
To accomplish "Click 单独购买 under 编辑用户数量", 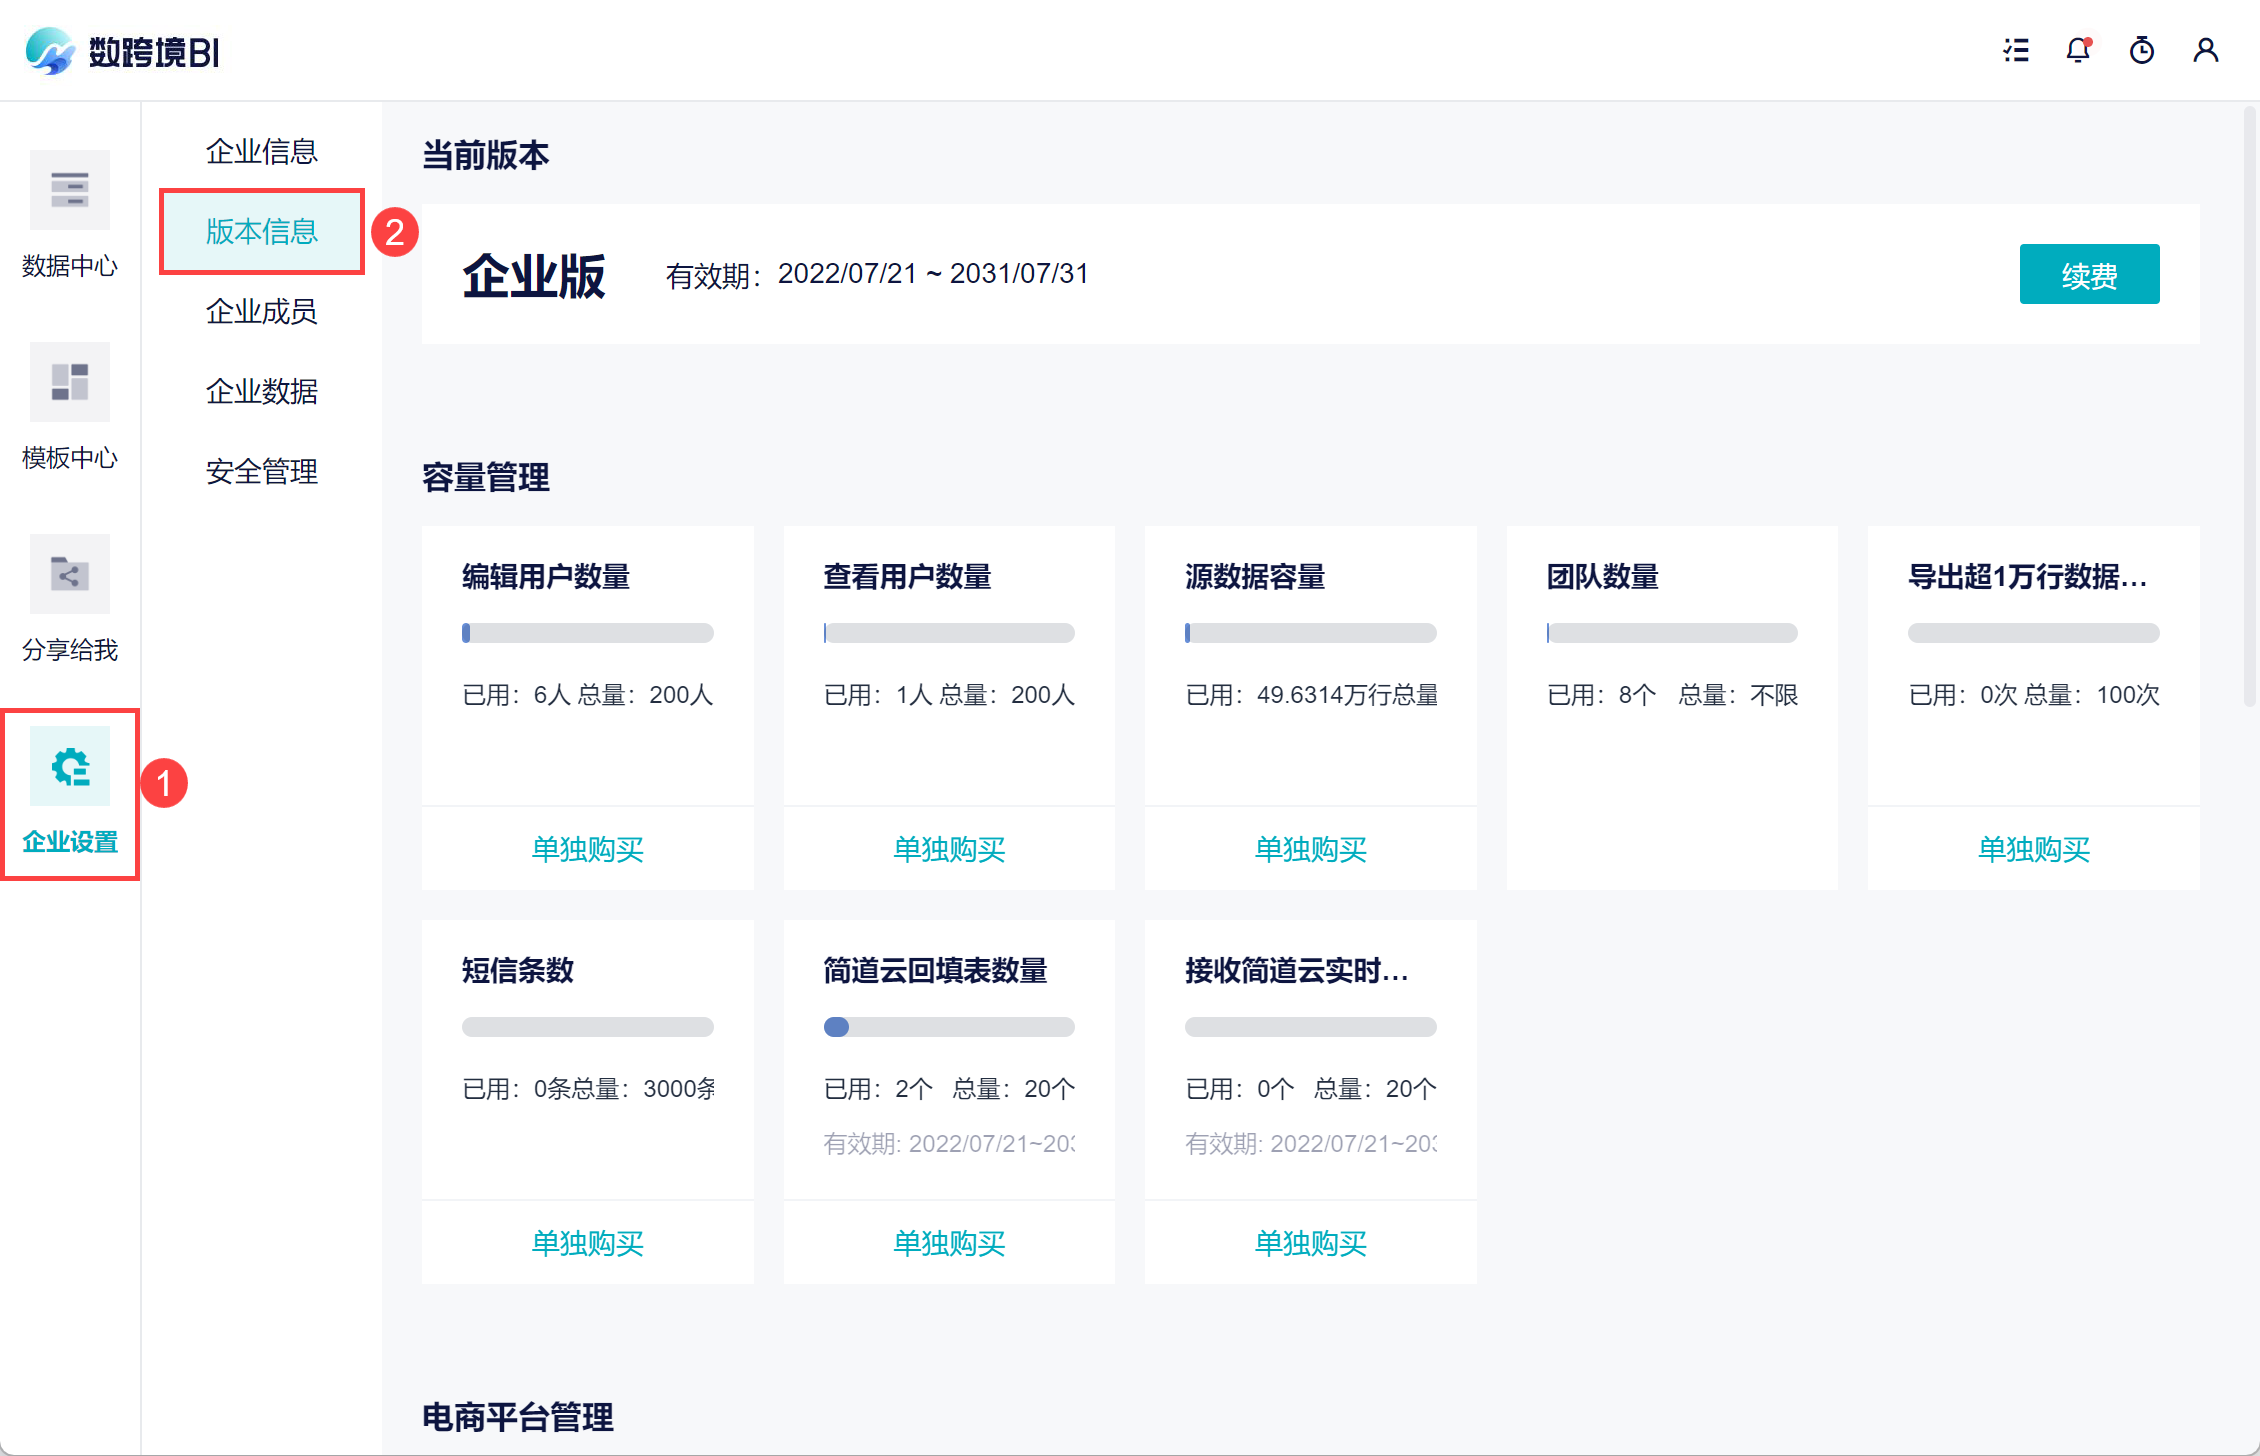I will 587,849.
